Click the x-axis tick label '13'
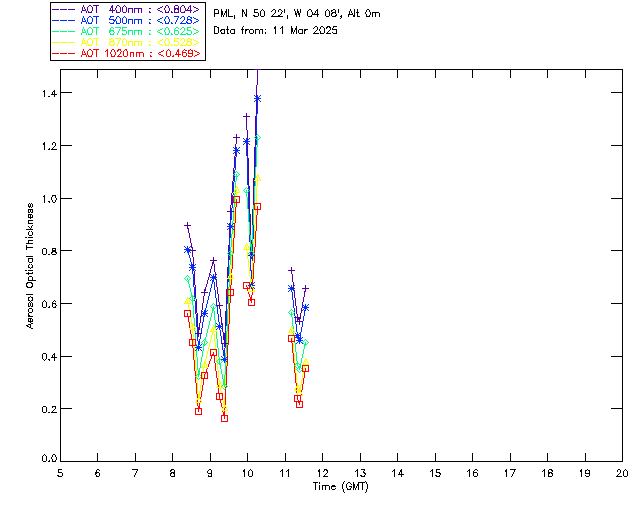The image size is (640, 512). 360,474
